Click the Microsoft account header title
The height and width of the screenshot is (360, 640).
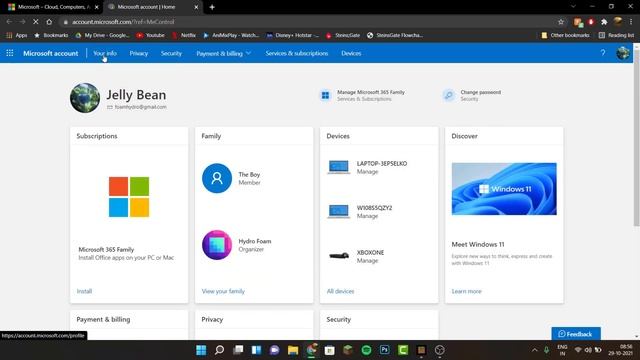point(51,53)
